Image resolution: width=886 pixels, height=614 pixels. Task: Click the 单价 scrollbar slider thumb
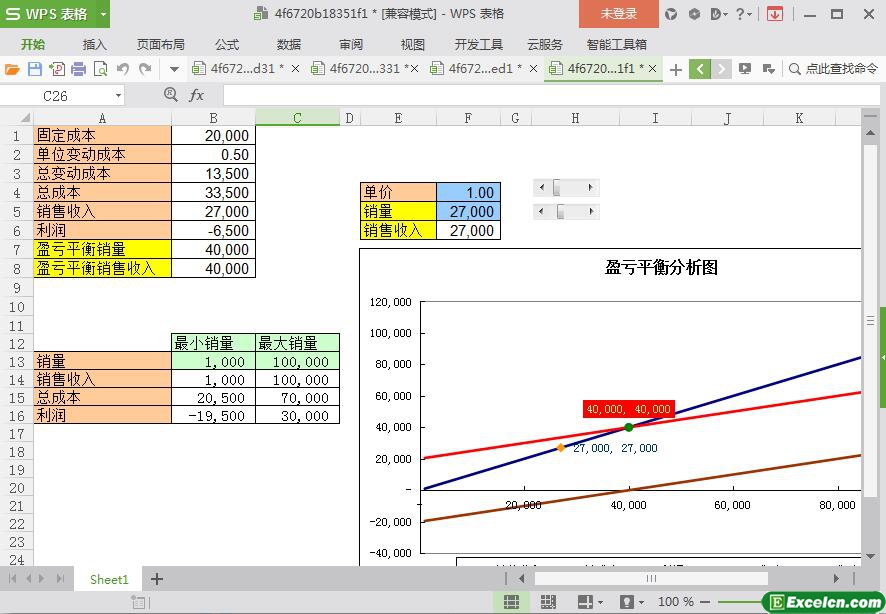(556, 187)
